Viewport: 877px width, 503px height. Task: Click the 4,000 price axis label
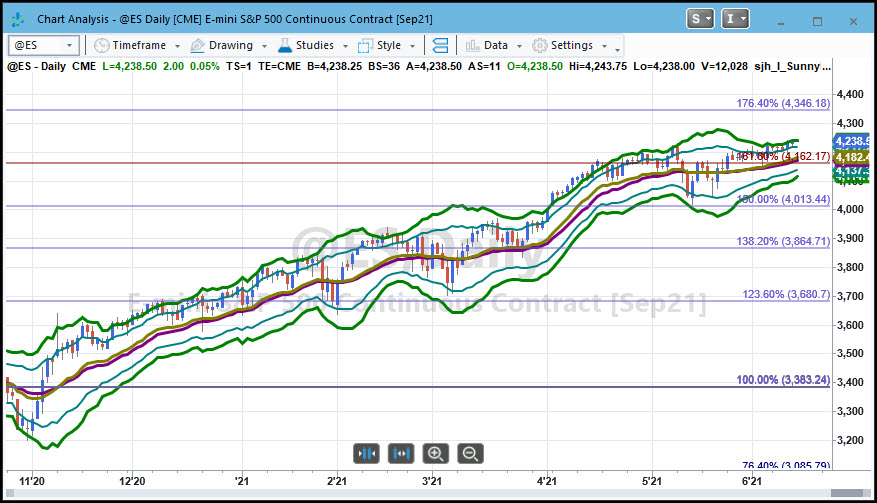[x=850, y=209]
